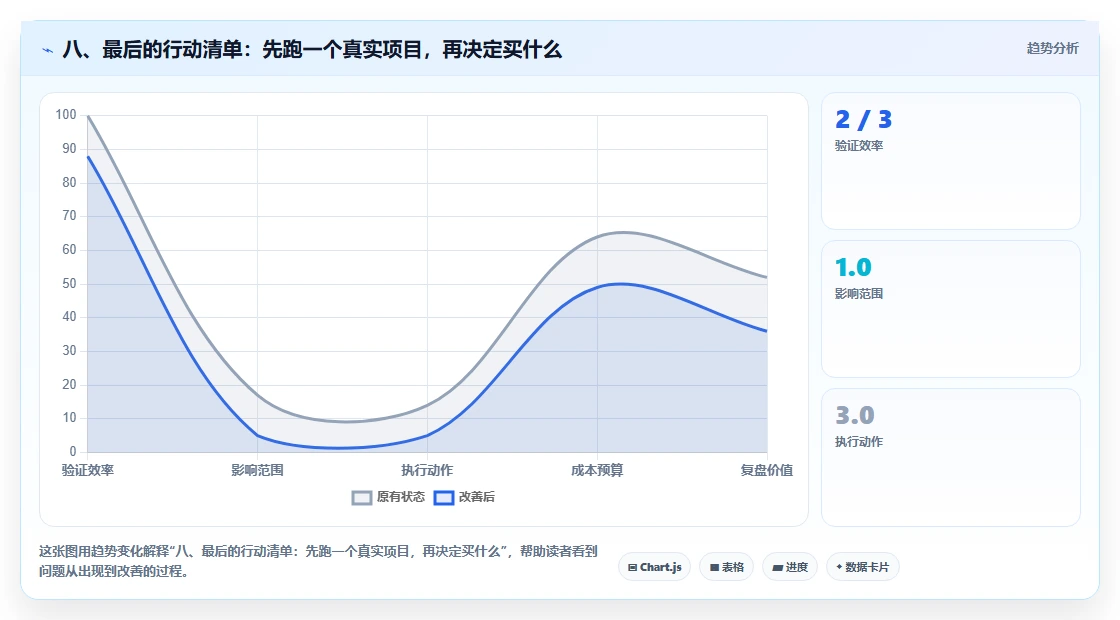Open the 2 / 3 验证效率 stat card
The image size is (1120, 620).
coord(951,161)
